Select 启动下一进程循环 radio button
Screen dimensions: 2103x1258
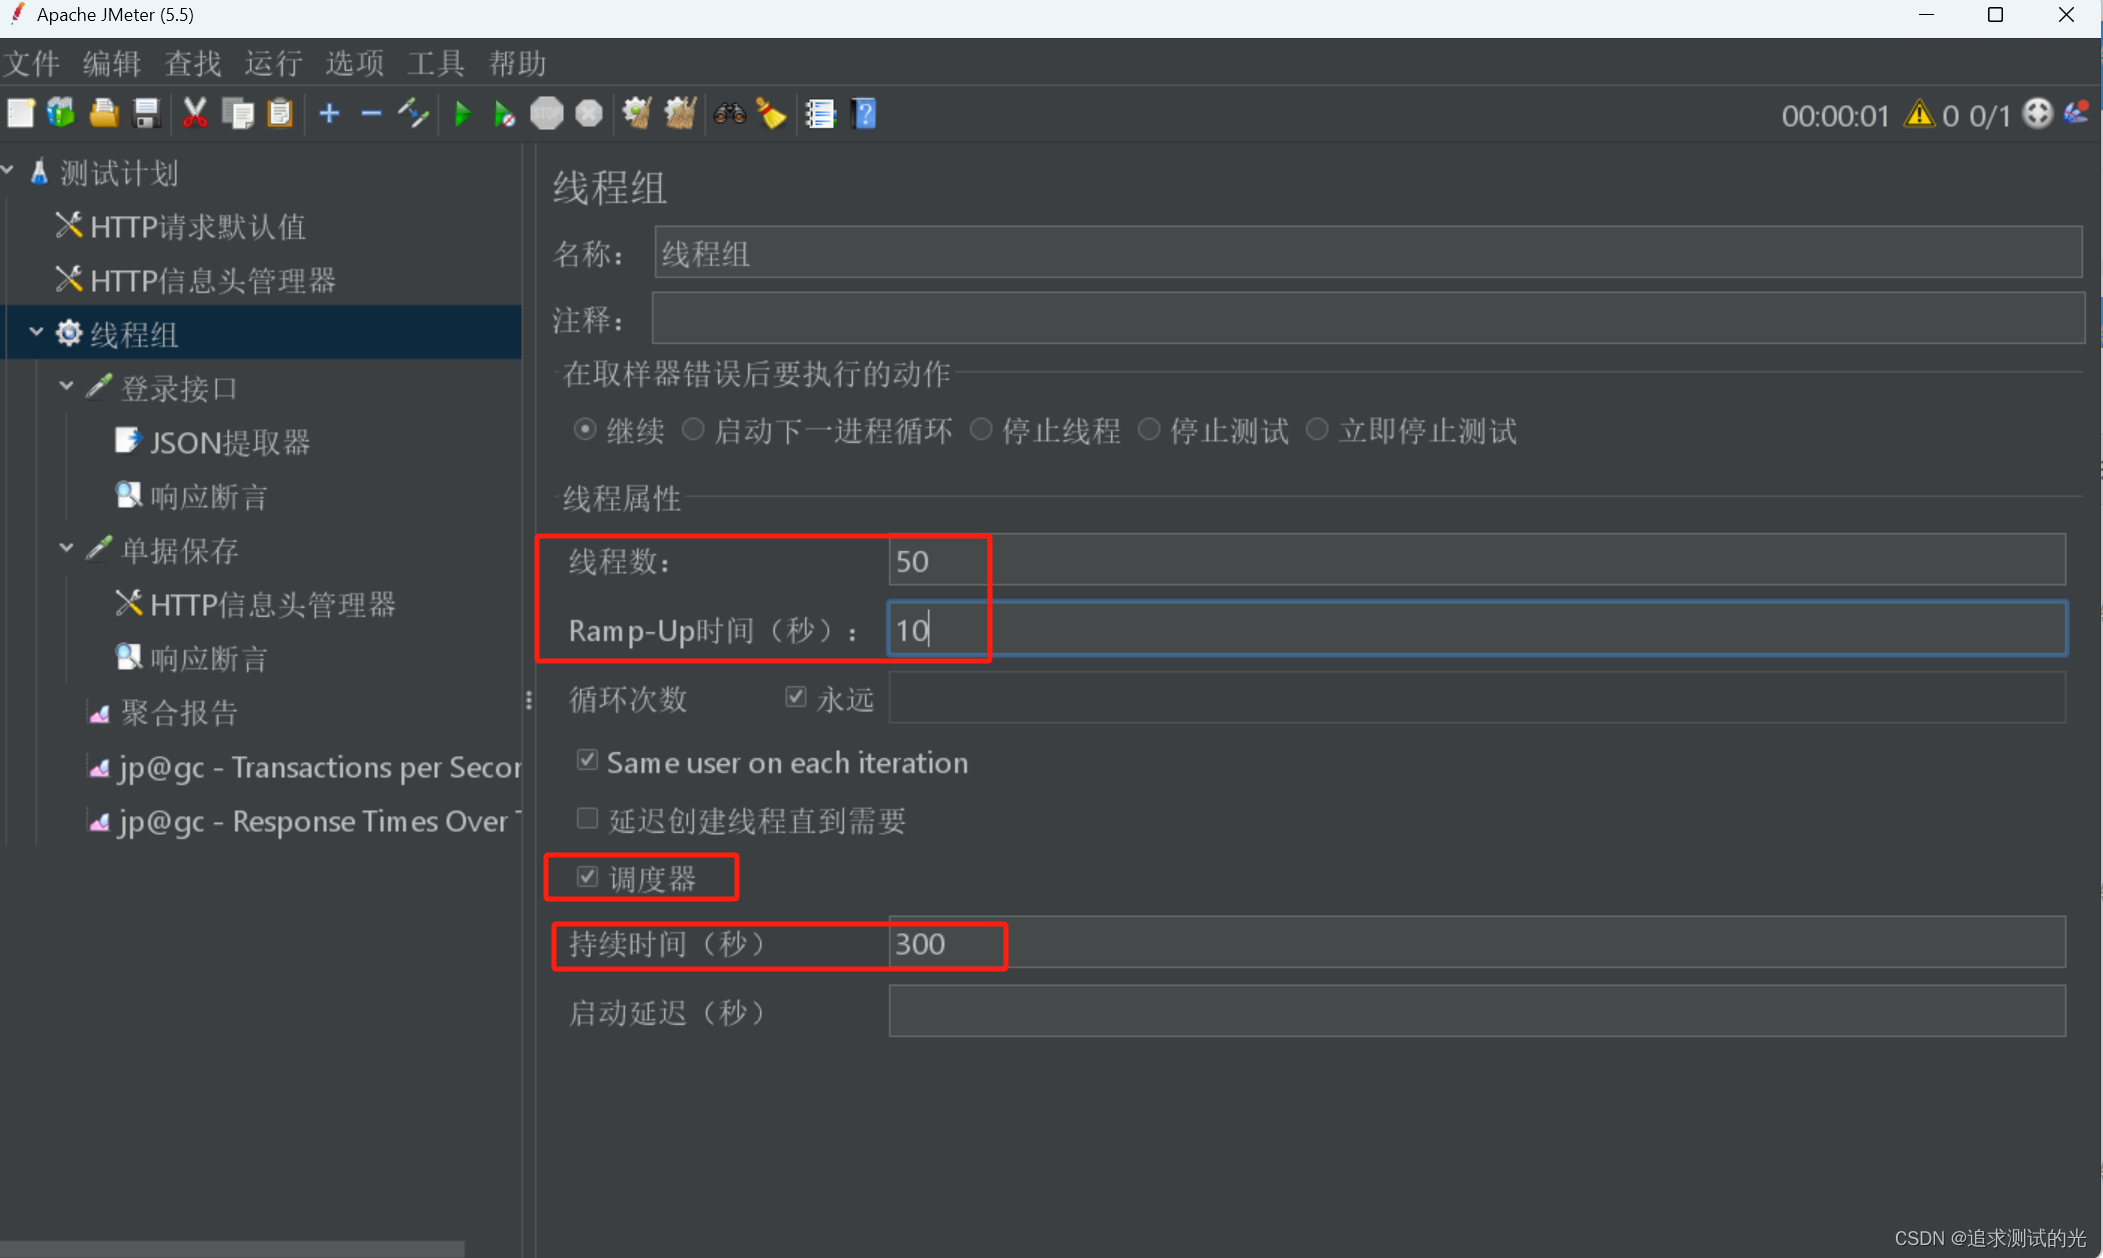693,430
